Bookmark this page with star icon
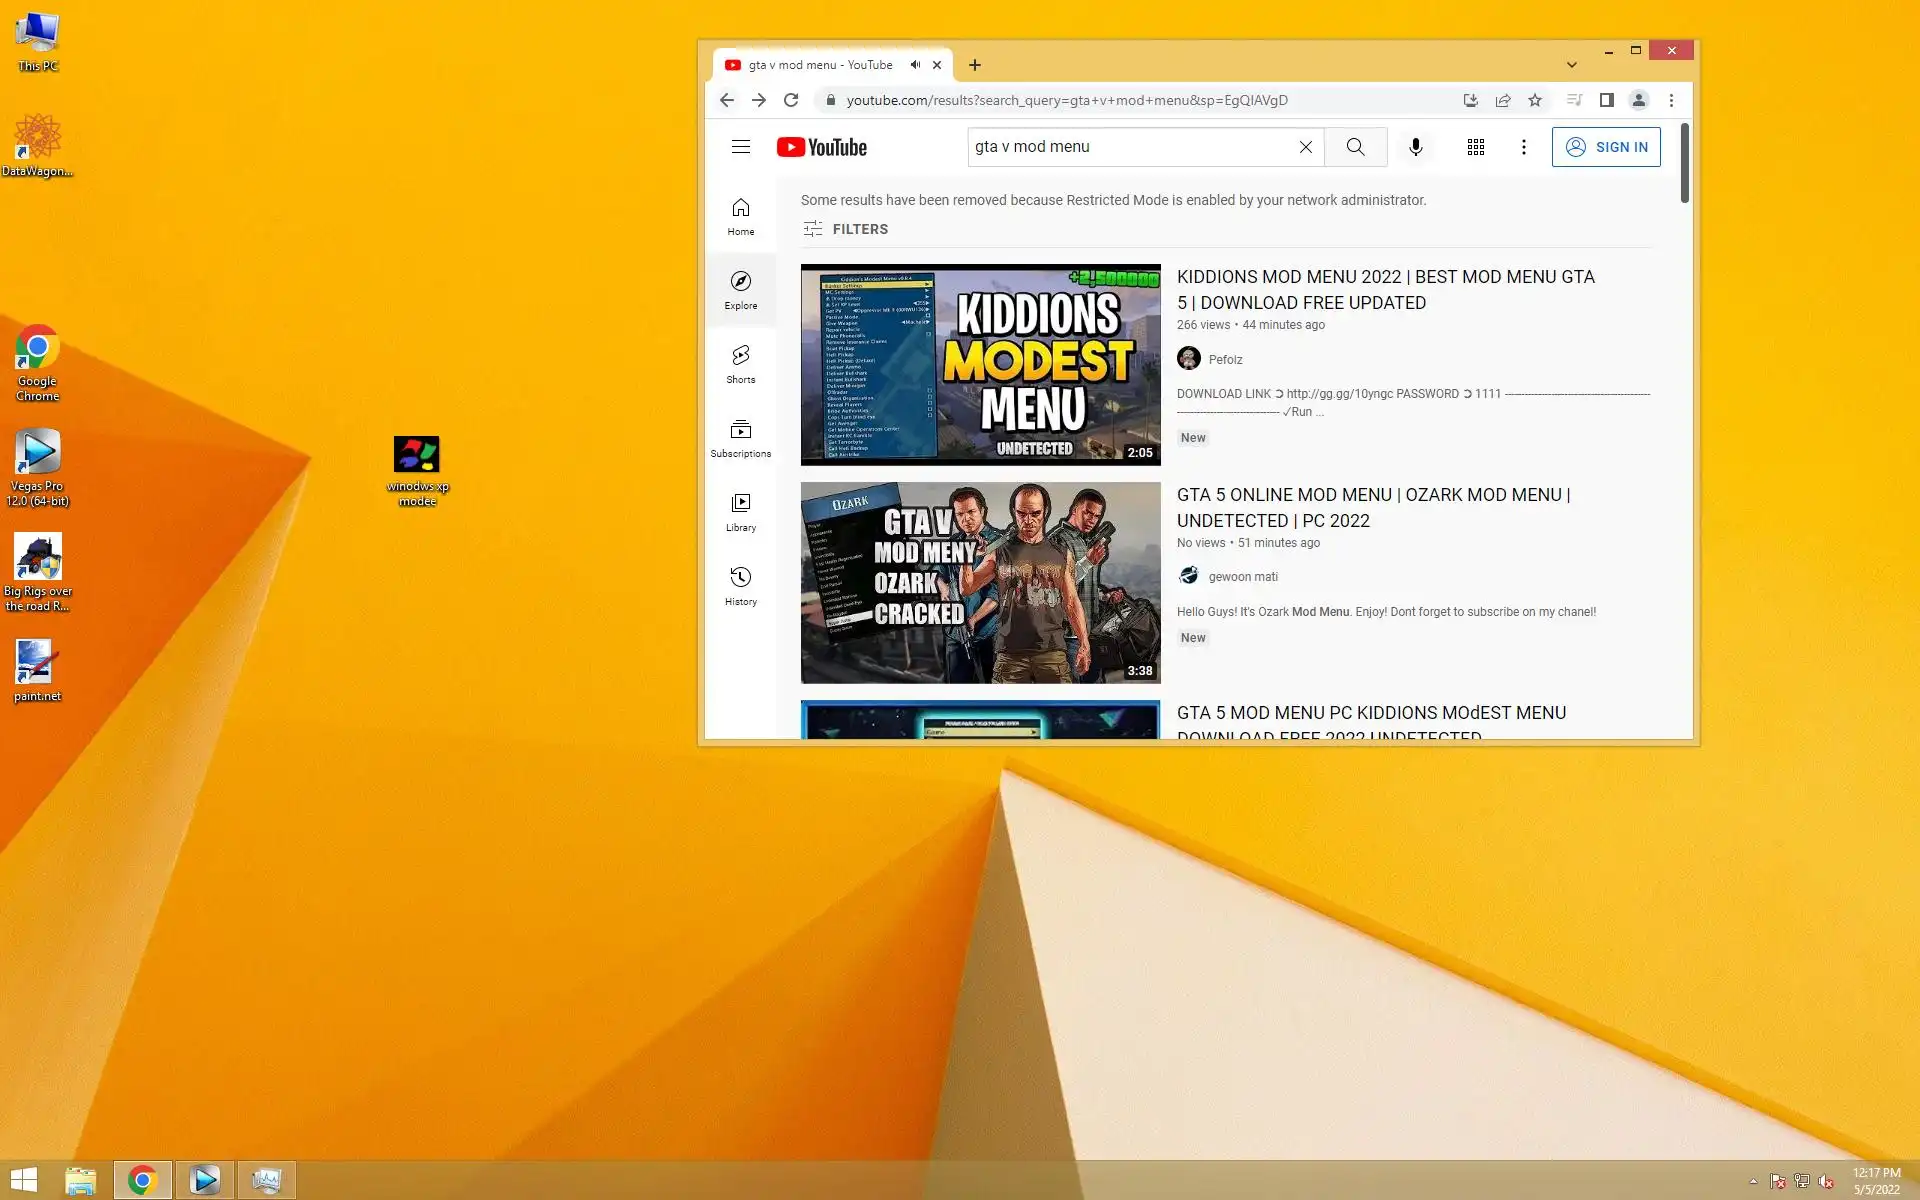Screen dimensions: 1920x1200 1535,100
